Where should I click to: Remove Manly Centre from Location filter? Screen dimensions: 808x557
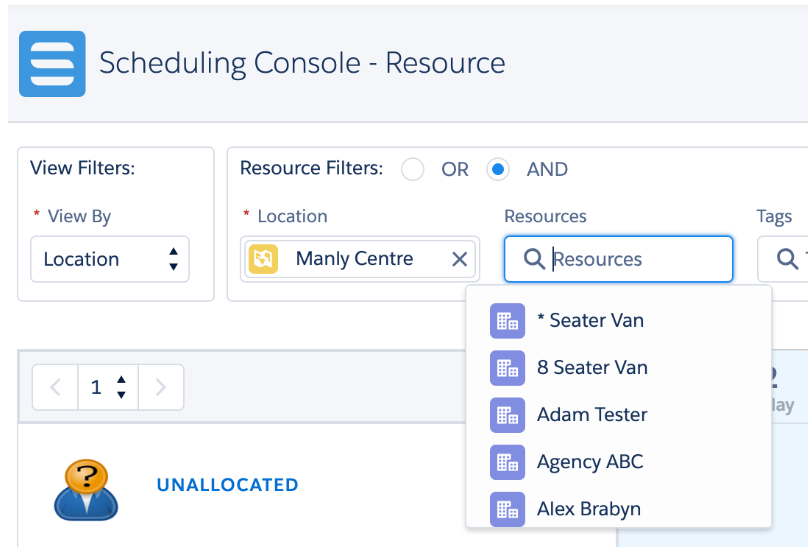[459, 259]
